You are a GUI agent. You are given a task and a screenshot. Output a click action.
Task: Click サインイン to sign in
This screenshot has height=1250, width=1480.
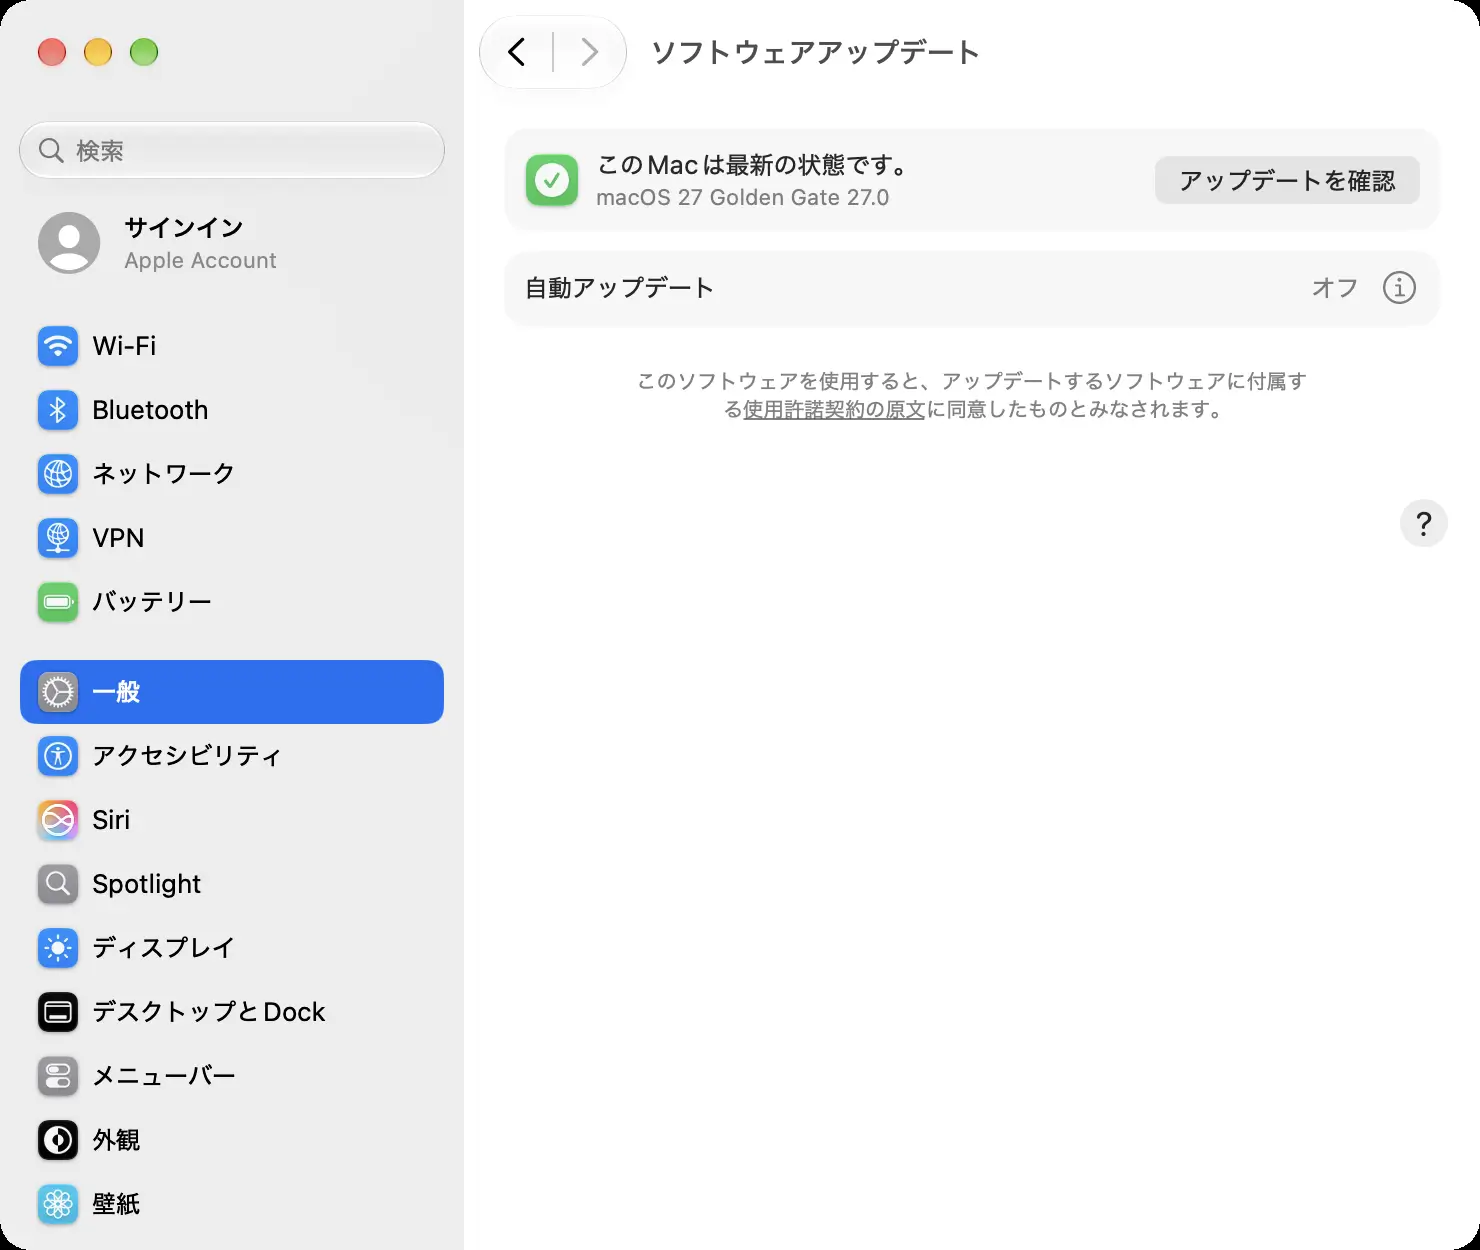[x=184, y=227]
